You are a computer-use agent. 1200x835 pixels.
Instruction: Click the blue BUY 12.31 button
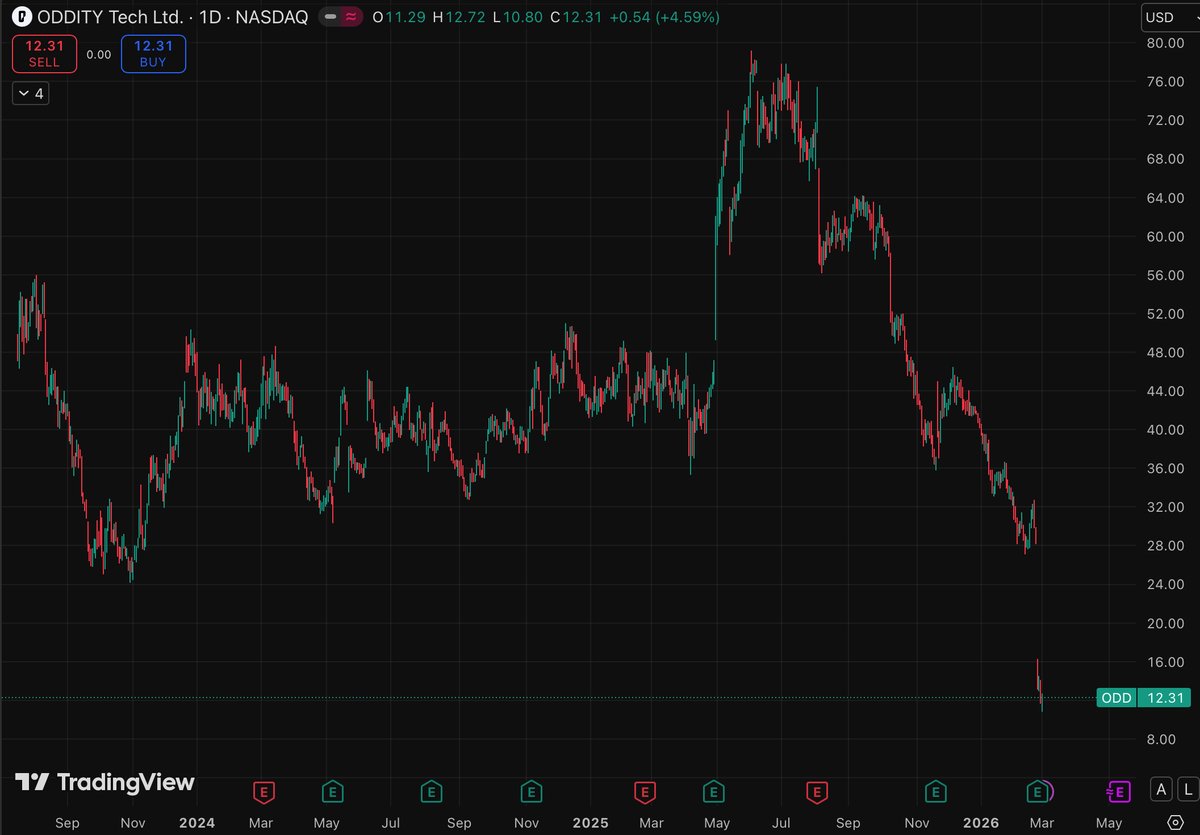tap(153, 54)
